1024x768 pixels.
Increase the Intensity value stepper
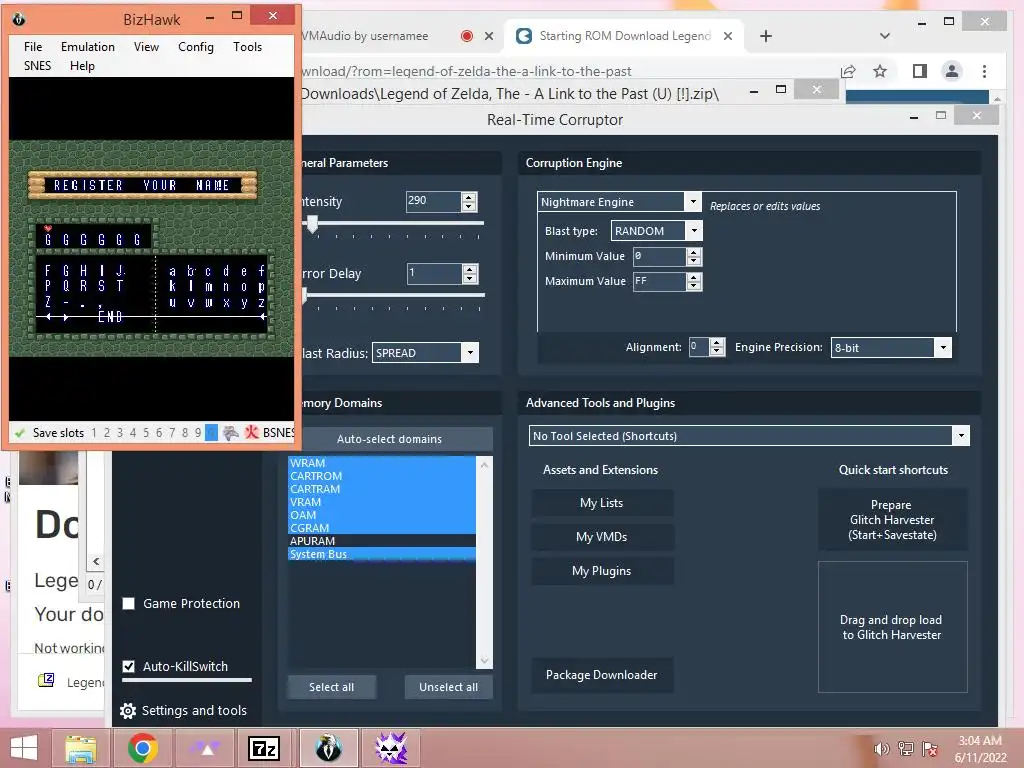(x=469, y=197)
